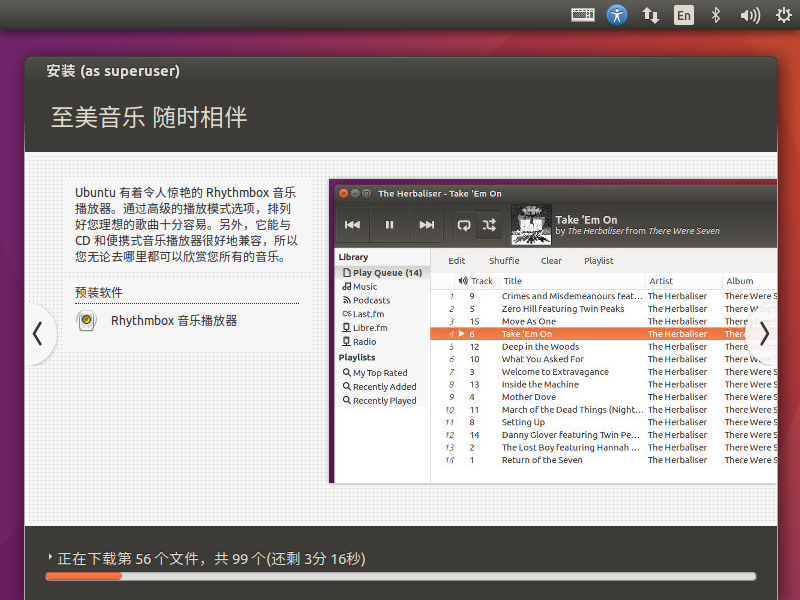This screenshot has width=800, height=600.
Task: Select the track 'What You Asked For'
Action: coord(604,359)
